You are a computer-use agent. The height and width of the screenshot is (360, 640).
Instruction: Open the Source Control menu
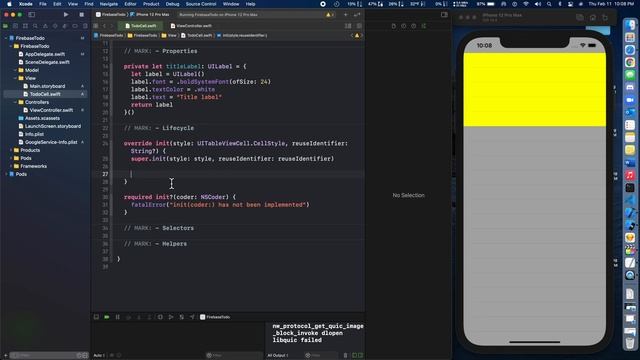point(201,4)
